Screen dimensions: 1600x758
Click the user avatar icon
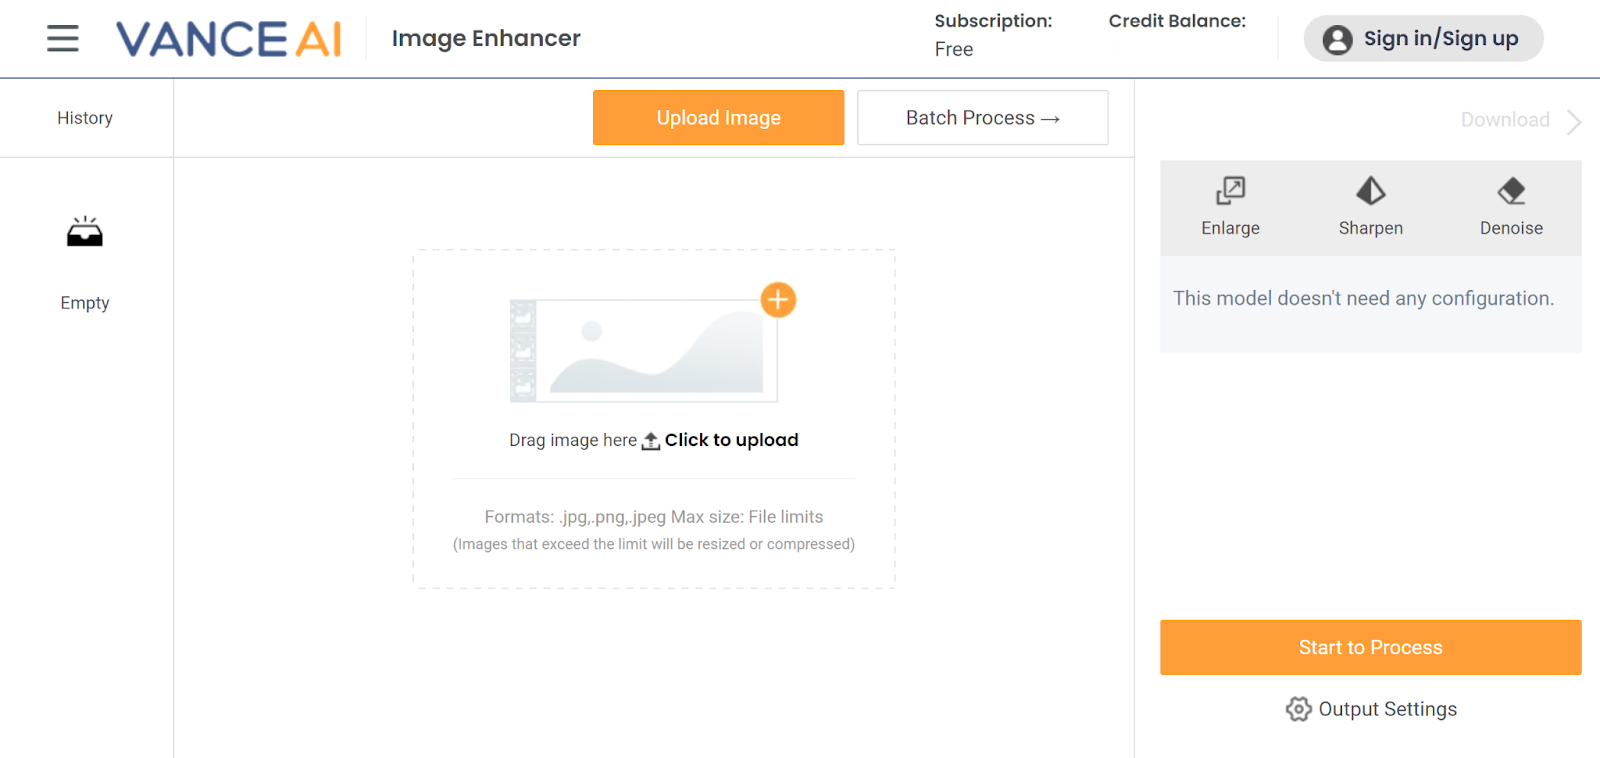tap(1337, 39)
